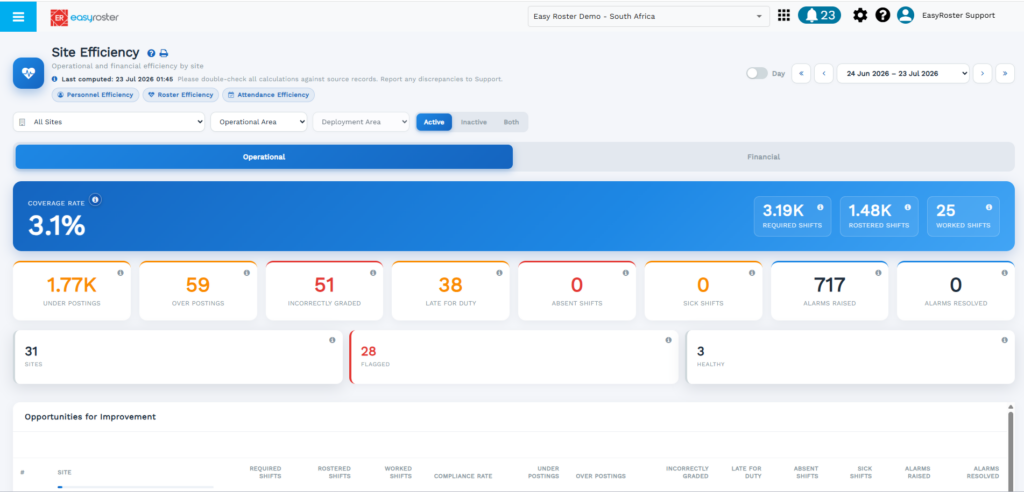Show info for Required Shifts
Image resolution: width=1024 pixels, height=492 pixels.
tap(820, 207)
